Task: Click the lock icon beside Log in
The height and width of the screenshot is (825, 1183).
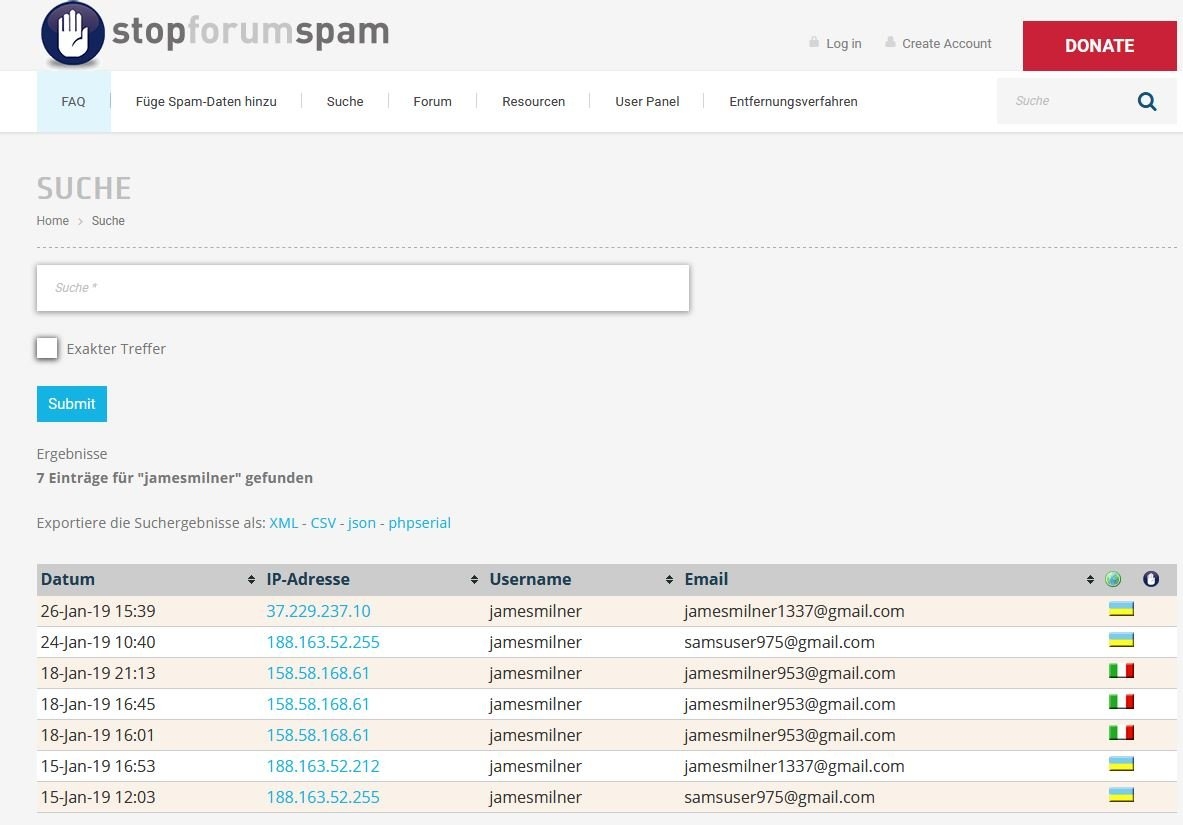Action: coord(814,43)
